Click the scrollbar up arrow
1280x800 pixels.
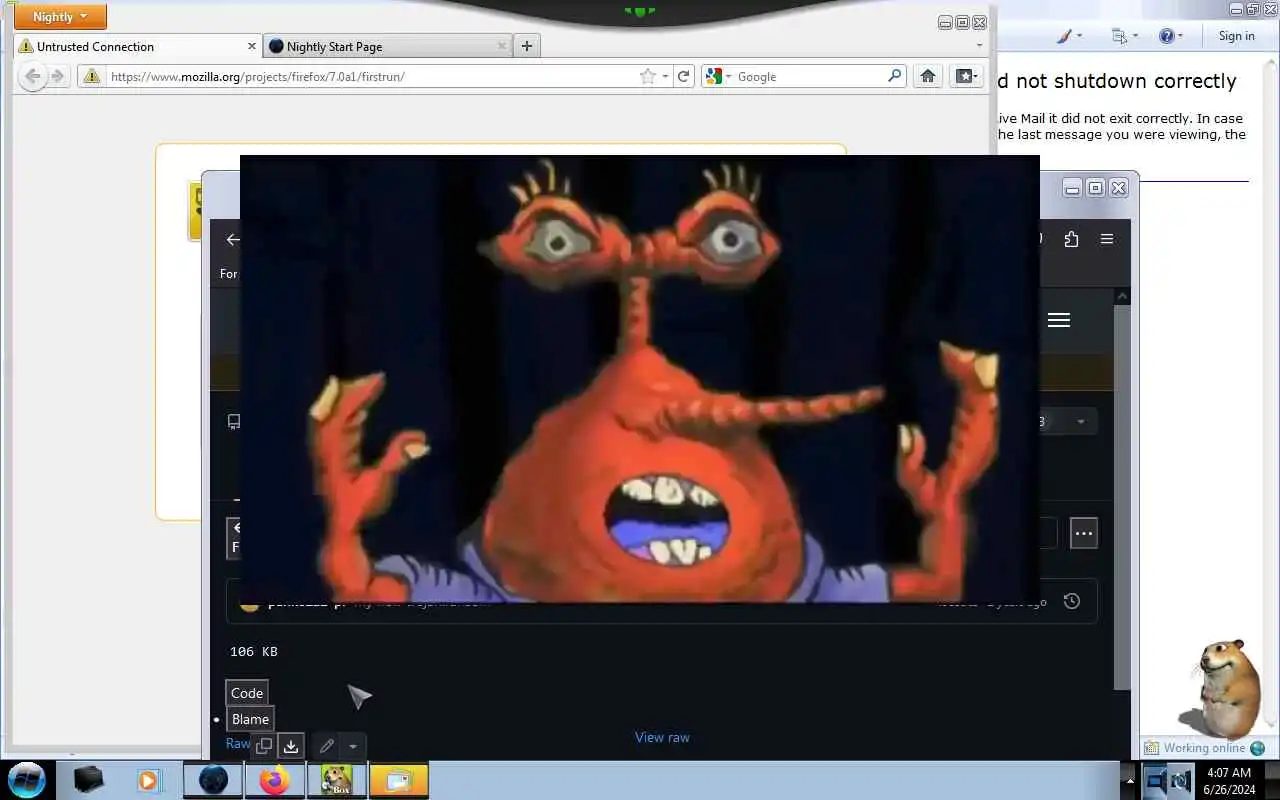point(1122,296)
